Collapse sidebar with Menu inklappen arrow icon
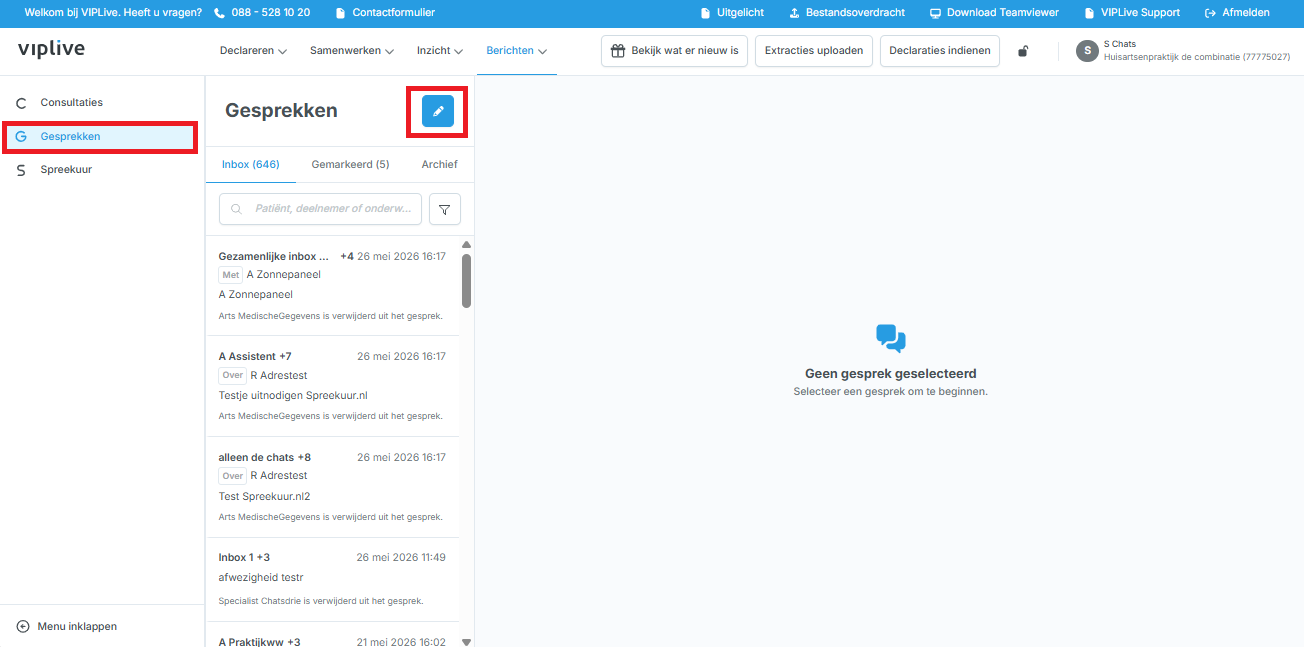Screen dimensions: 1304x647 tap(23, 626)
